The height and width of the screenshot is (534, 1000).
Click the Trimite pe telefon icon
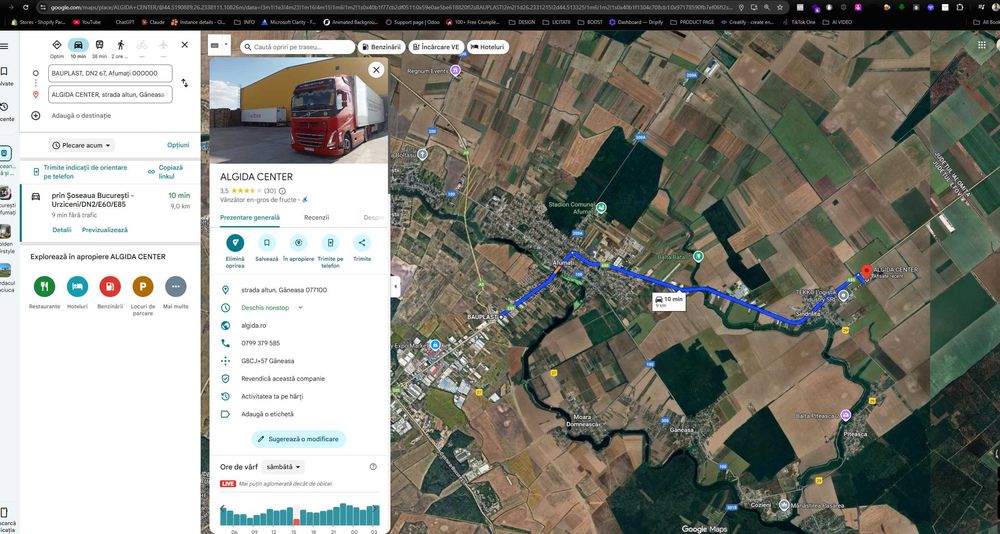point(330,242)
